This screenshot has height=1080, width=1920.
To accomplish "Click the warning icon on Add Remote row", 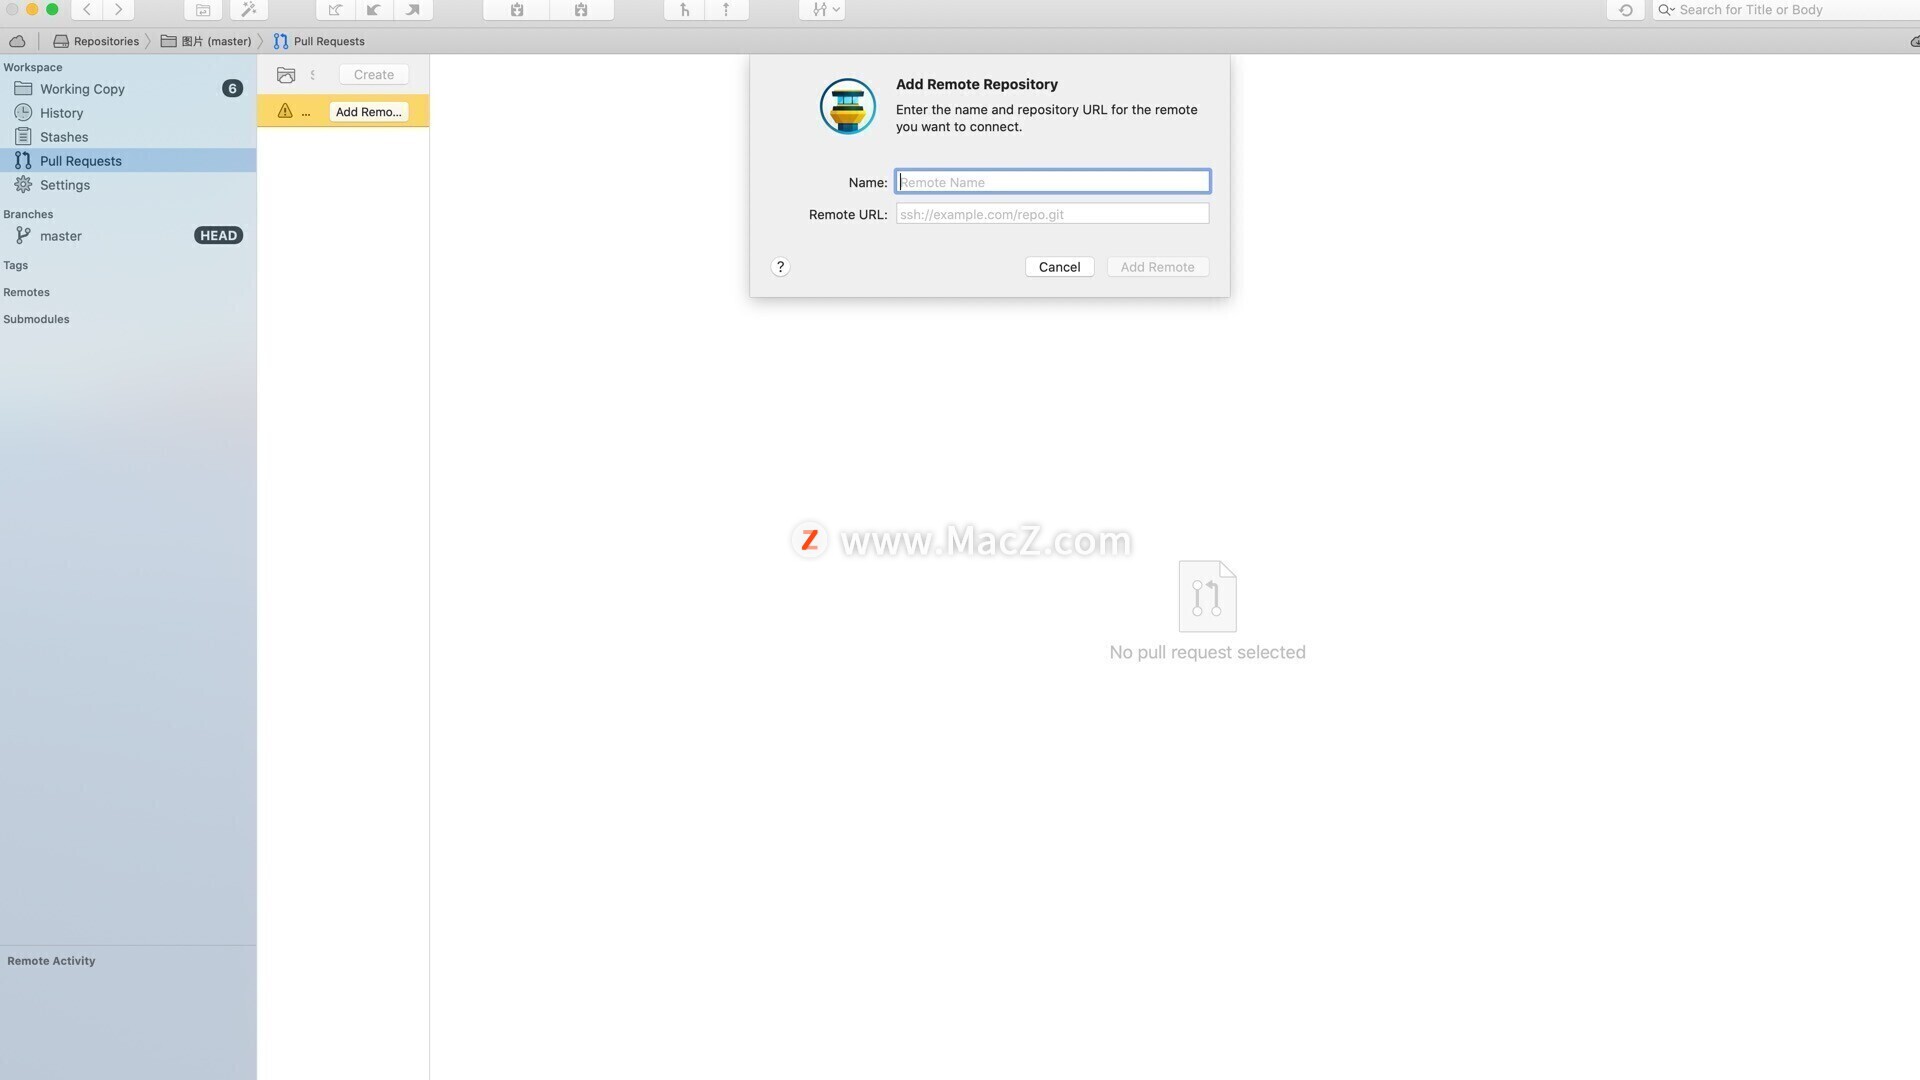I will click(284, 111).
